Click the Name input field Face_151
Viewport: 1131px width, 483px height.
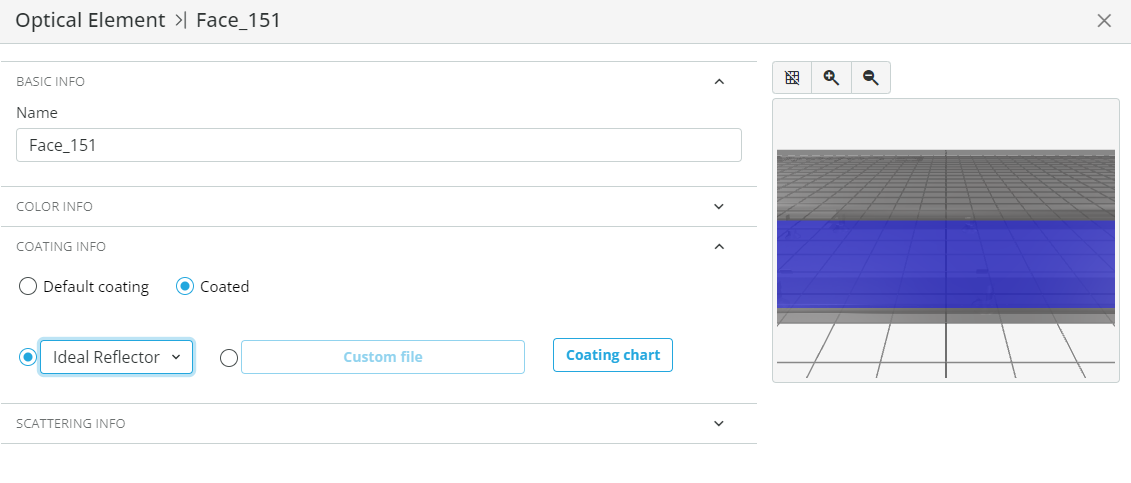(x=379, y=145)
